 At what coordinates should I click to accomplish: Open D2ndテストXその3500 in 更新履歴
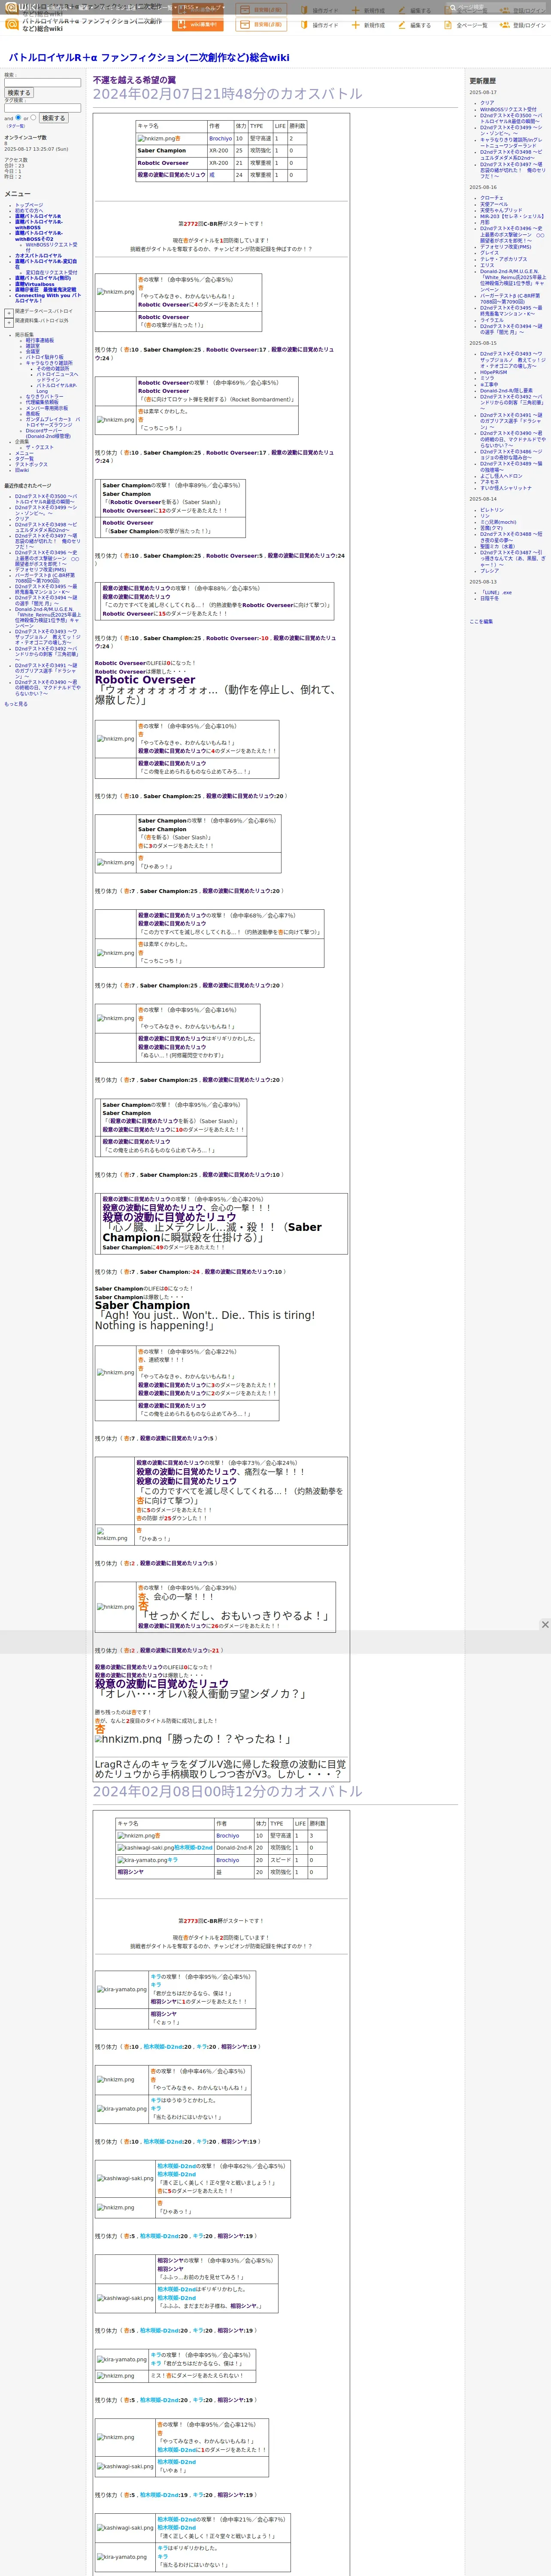(512, 118)
